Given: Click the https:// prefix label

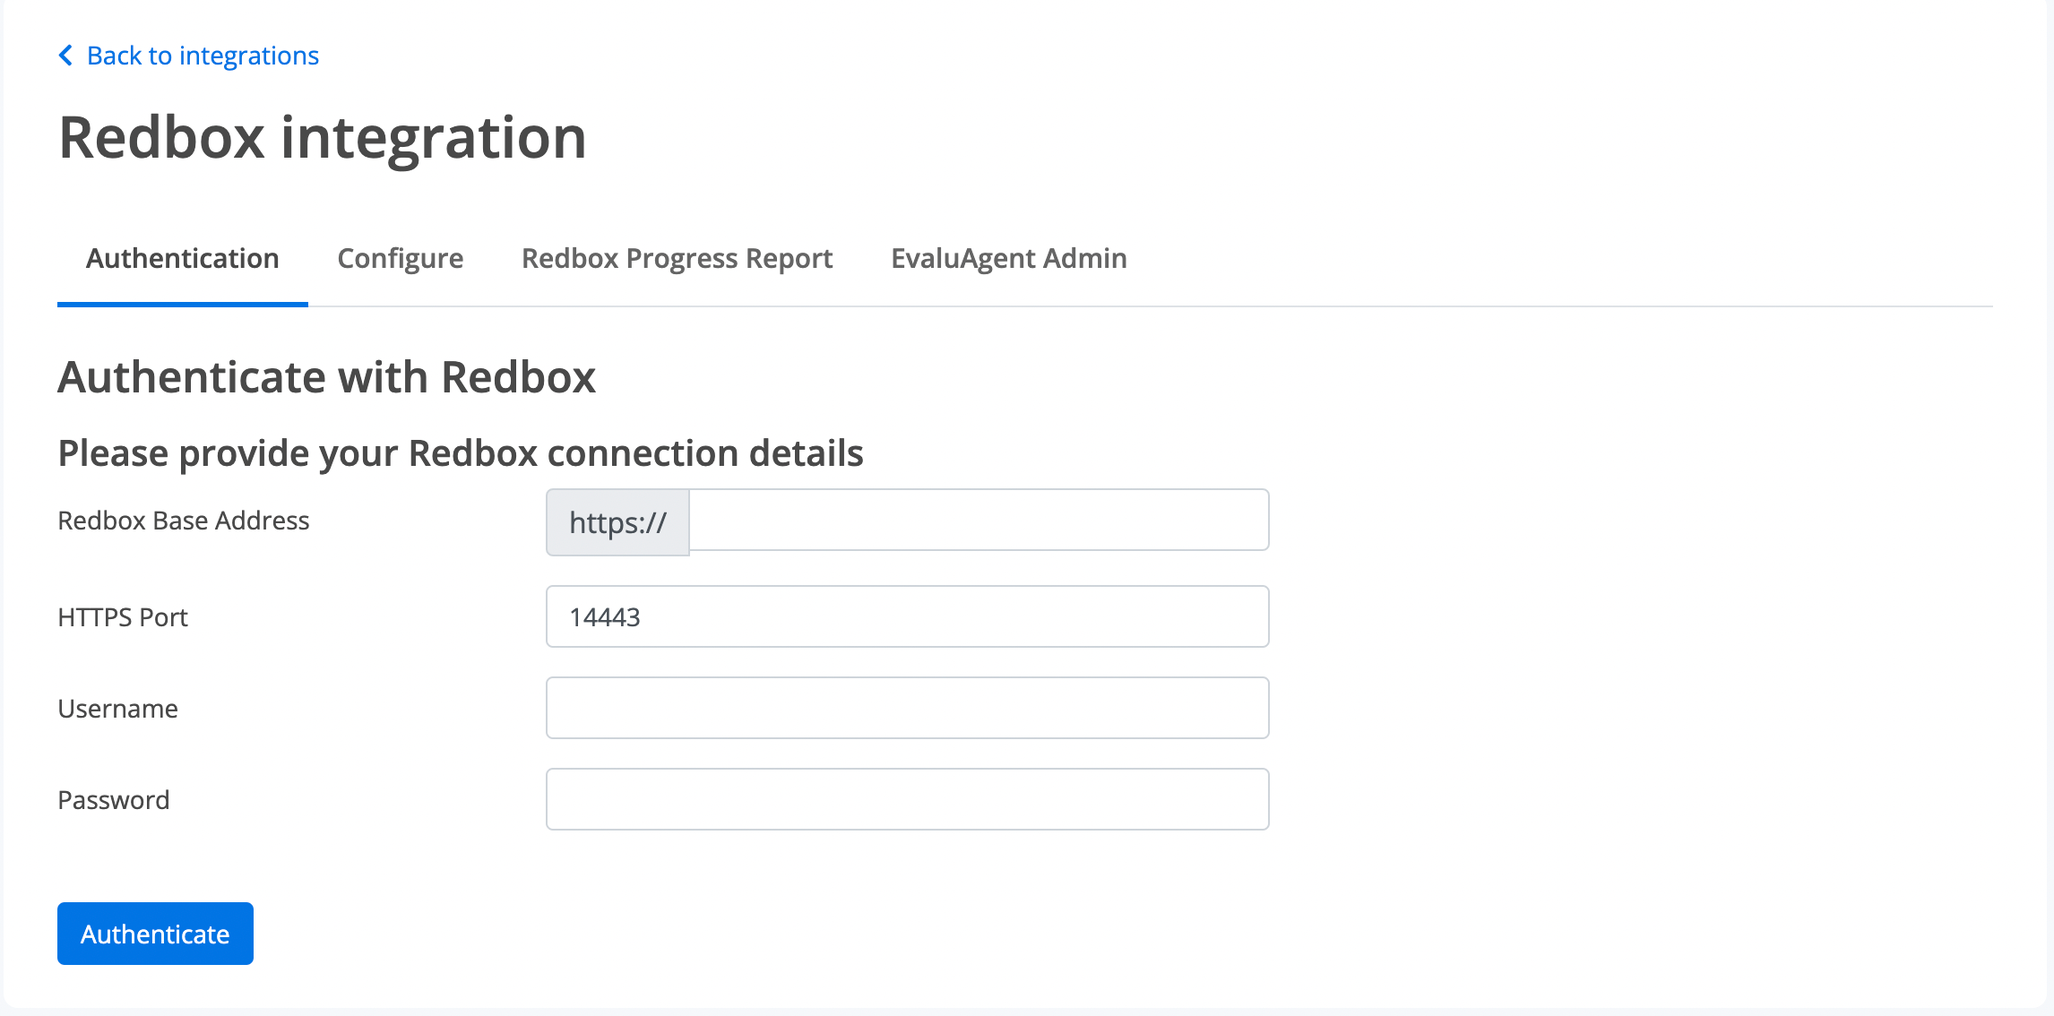Looking at the screenshot, I should point(617,522).
